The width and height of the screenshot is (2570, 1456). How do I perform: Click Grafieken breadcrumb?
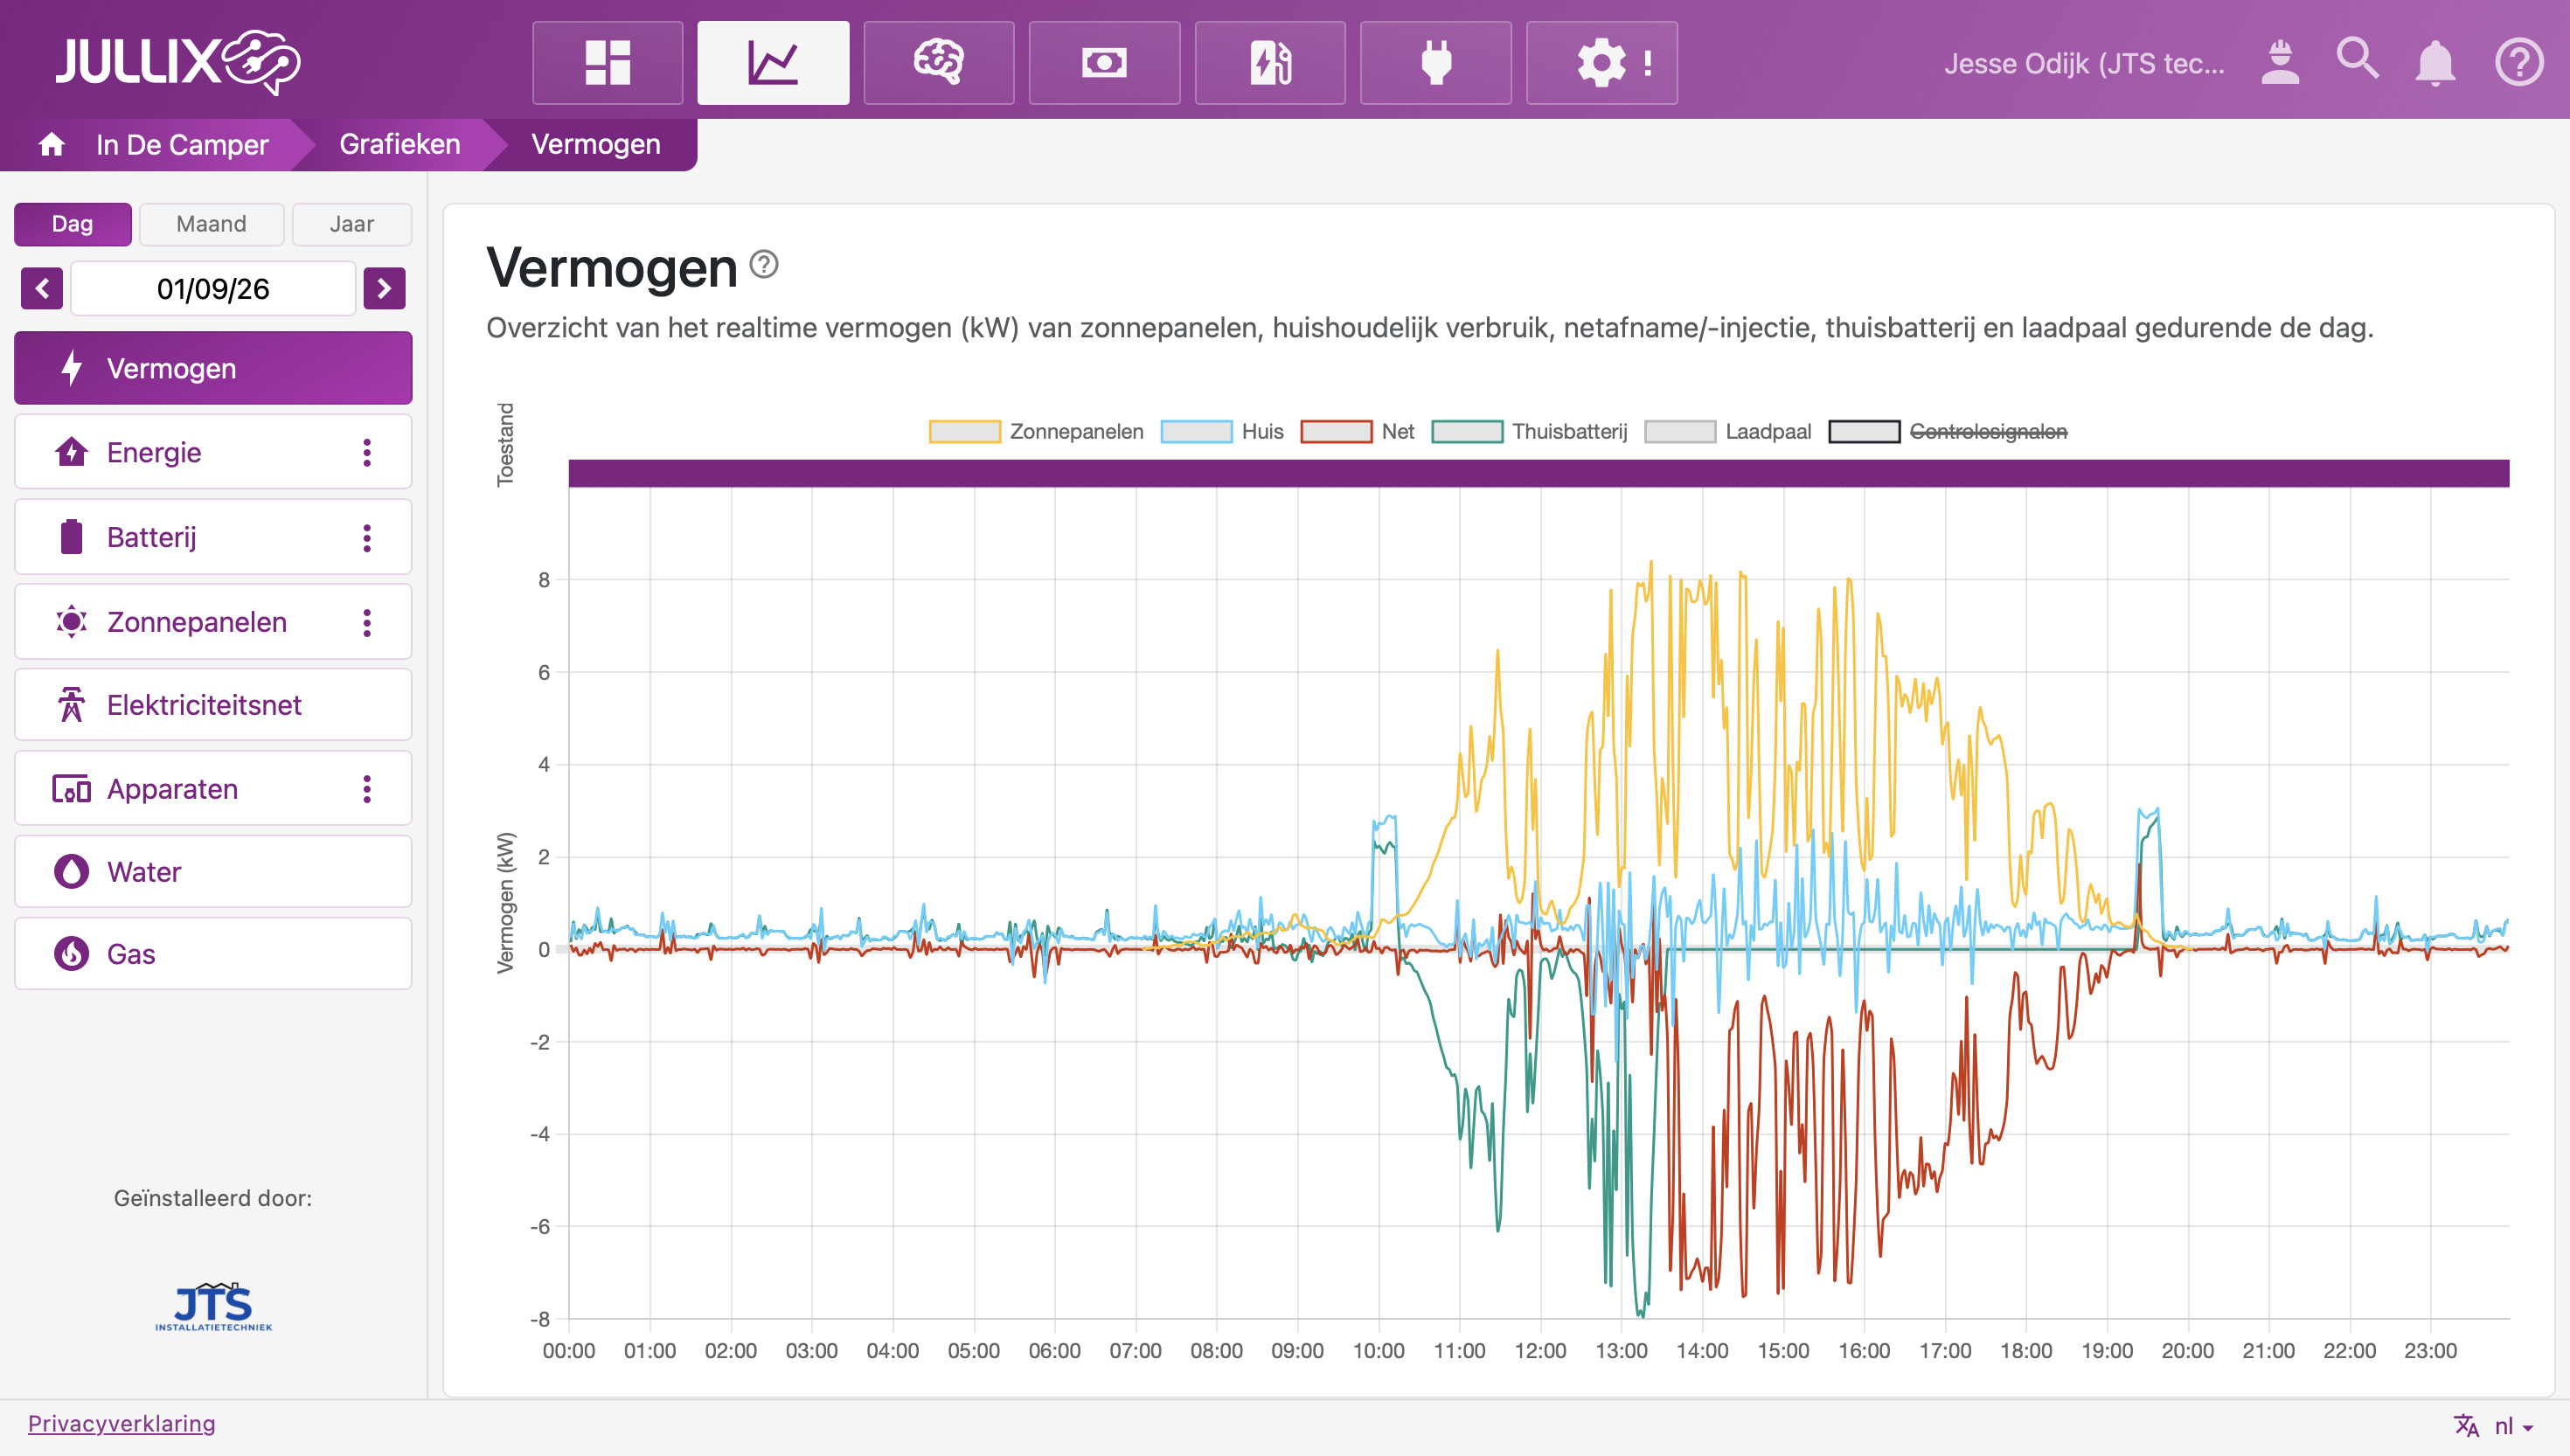coord(400,144)
